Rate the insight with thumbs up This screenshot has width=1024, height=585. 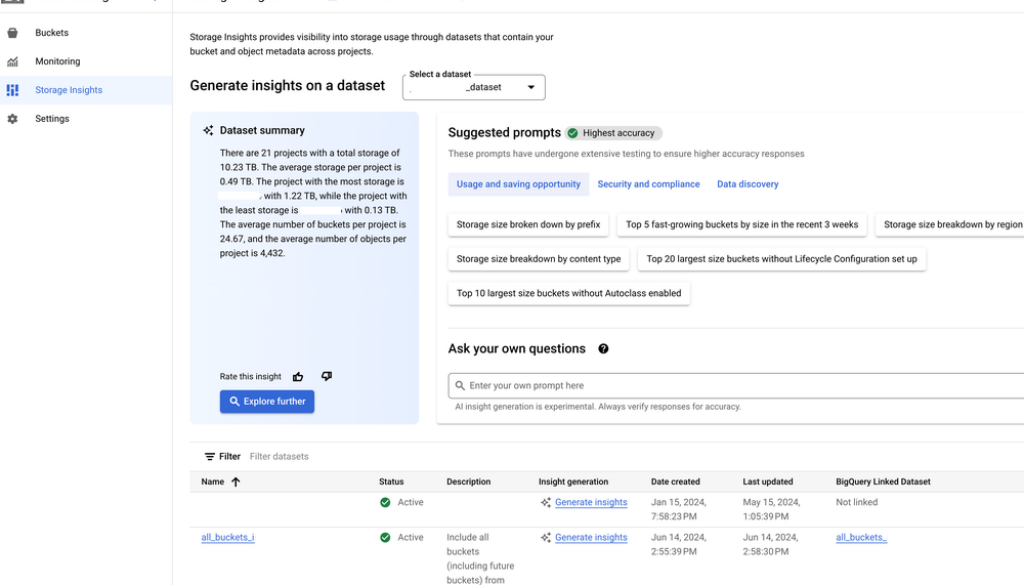point(298,377)
